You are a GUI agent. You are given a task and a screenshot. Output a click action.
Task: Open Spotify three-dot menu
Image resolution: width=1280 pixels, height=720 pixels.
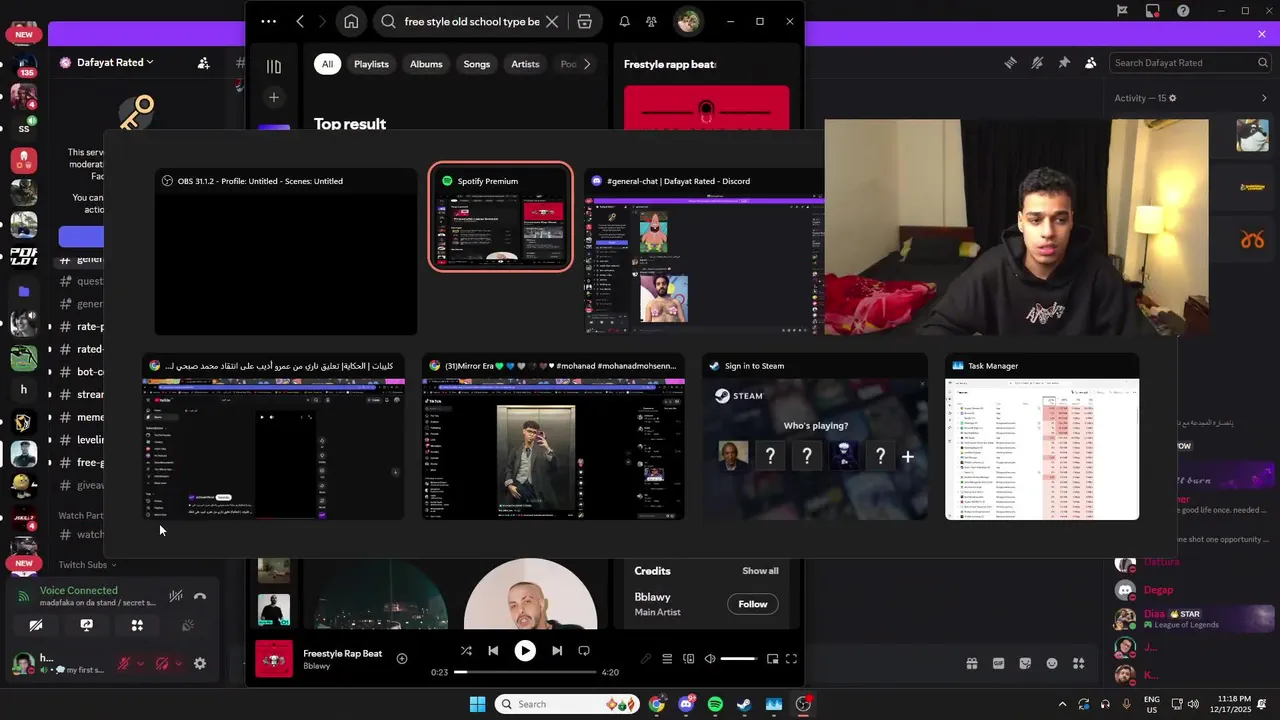(268, 21)
